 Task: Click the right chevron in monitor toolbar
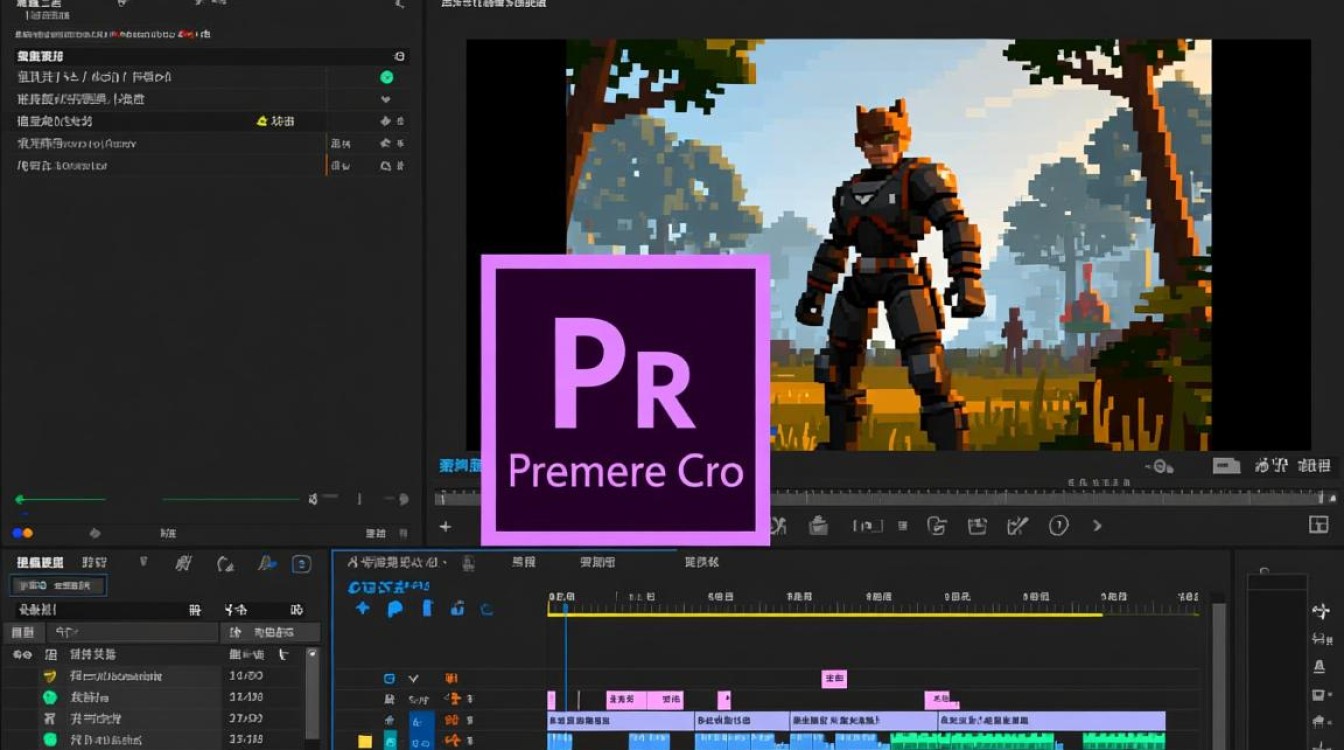click(x=1097, y=526)
